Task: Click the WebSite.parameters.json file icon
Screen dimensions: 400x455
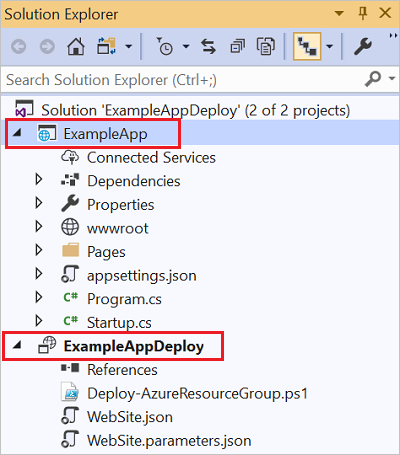Action: coord(70,439)
